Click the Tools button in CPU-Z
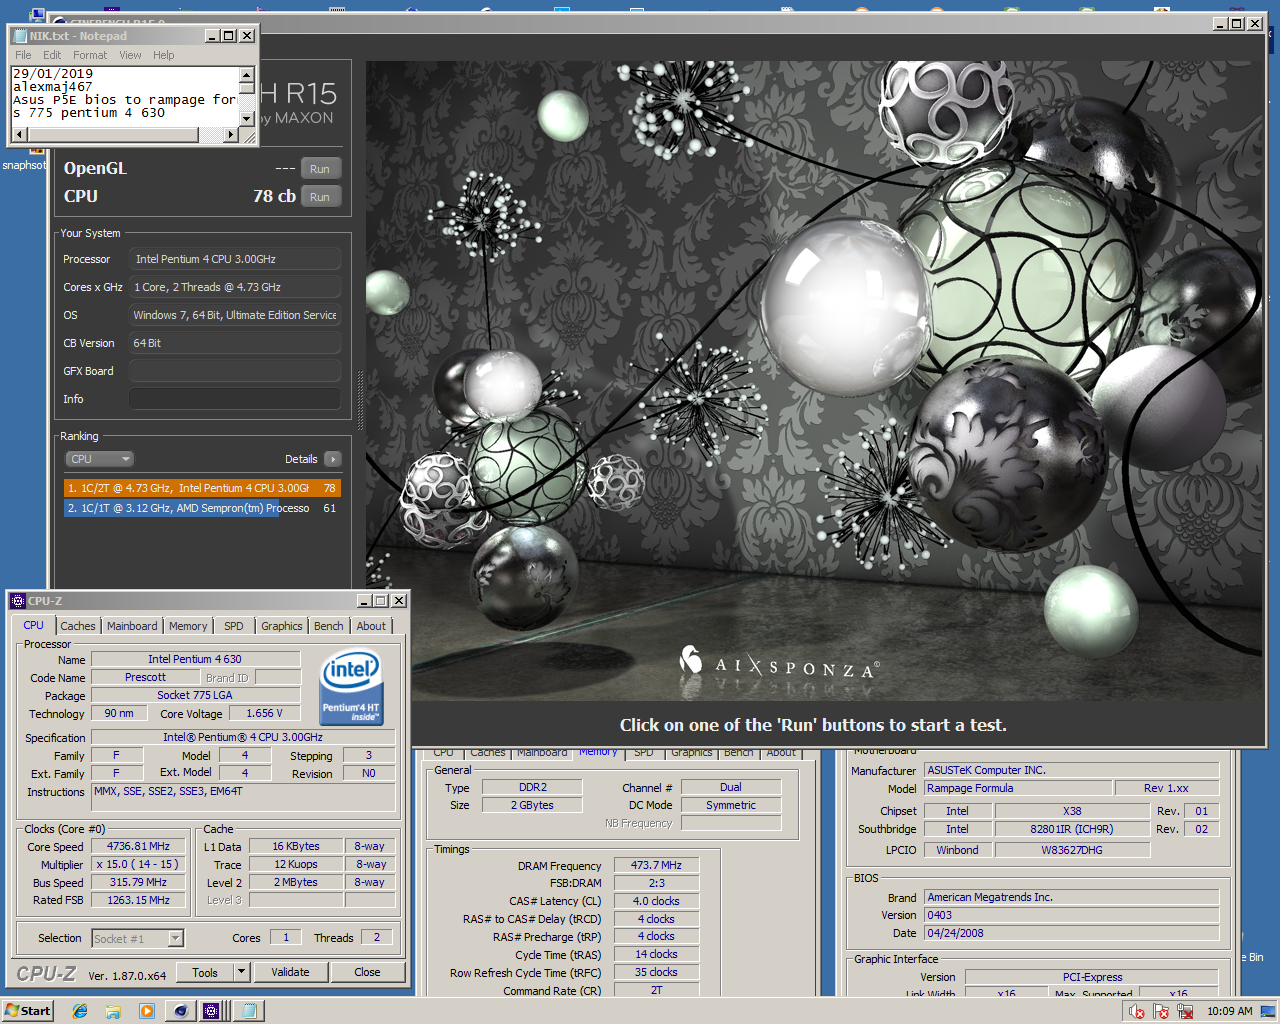 coord(205,972)
